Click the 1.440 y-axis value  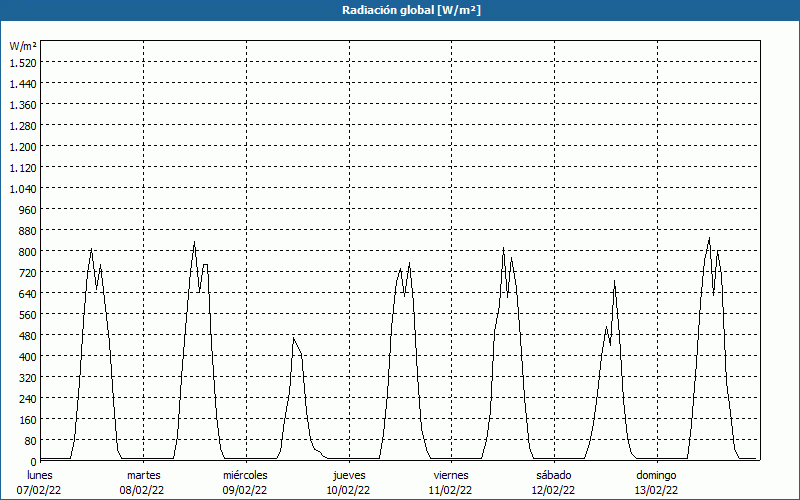23,84
